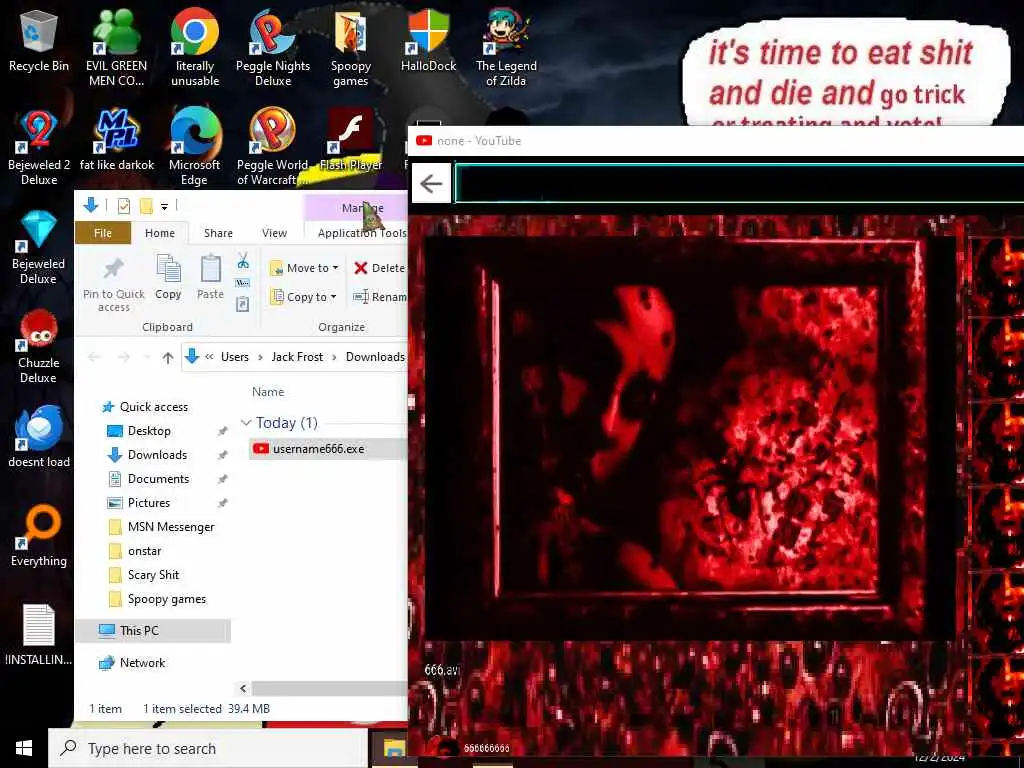
Task: Open Peggle World of Warcraft shortcut
Action: click(273, 147)
